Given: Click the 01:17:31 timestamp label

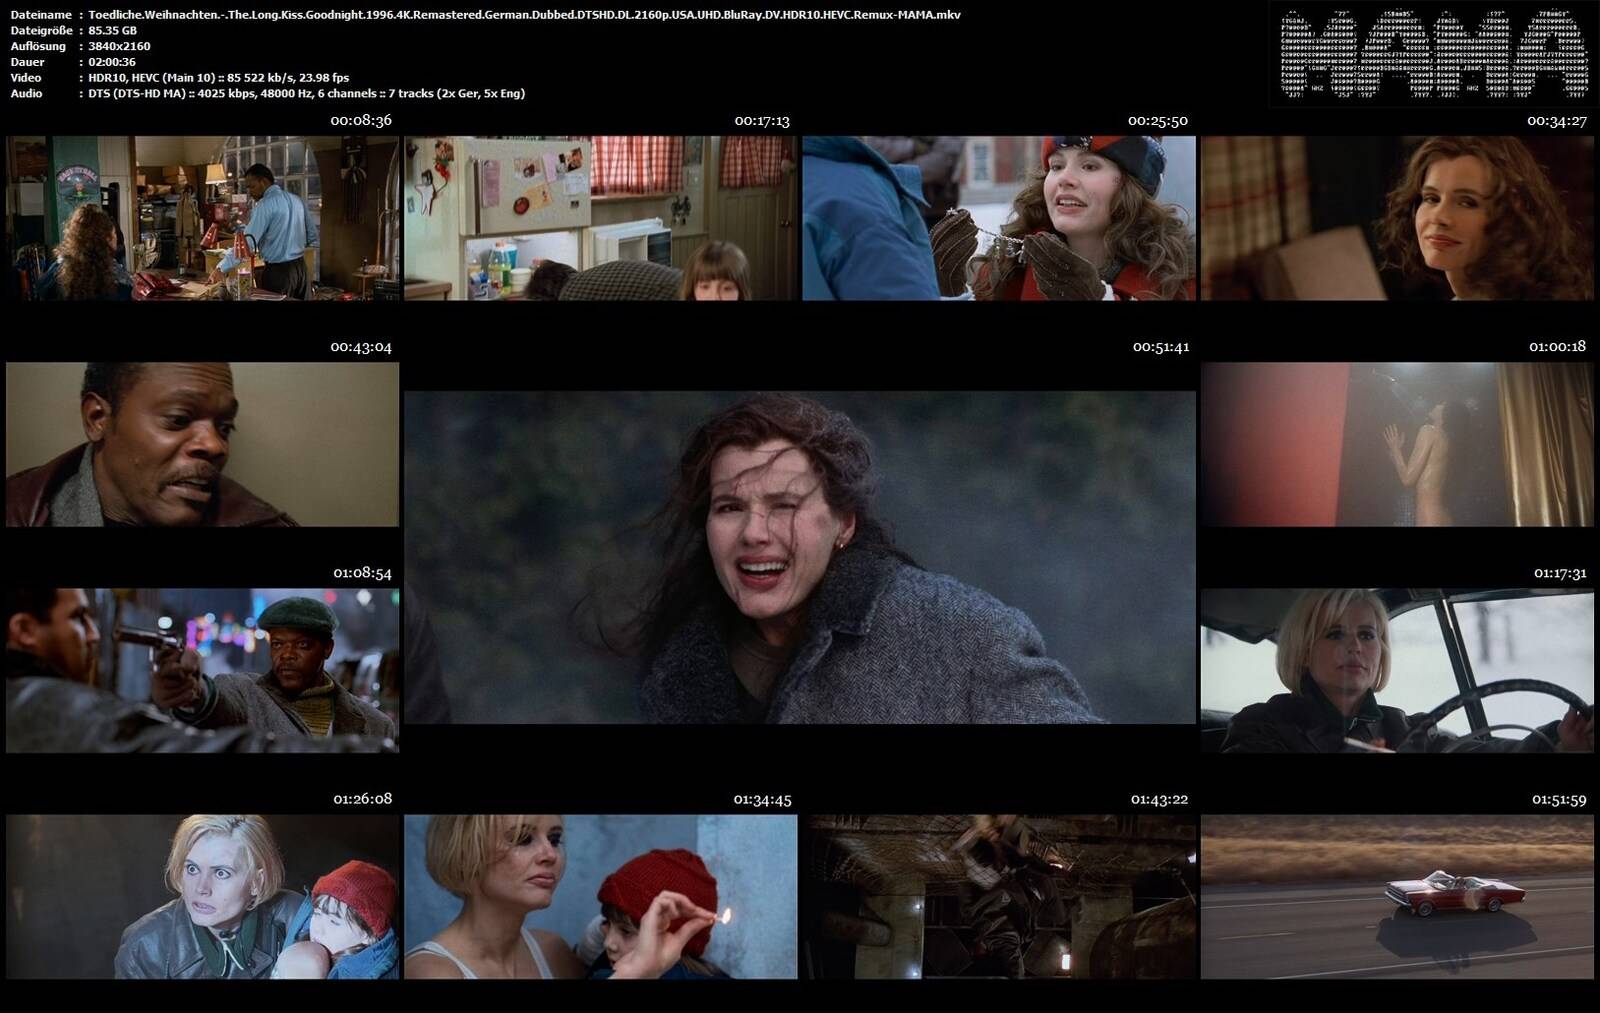Looking at the screenshot, I should click(x=1560, y=573).
